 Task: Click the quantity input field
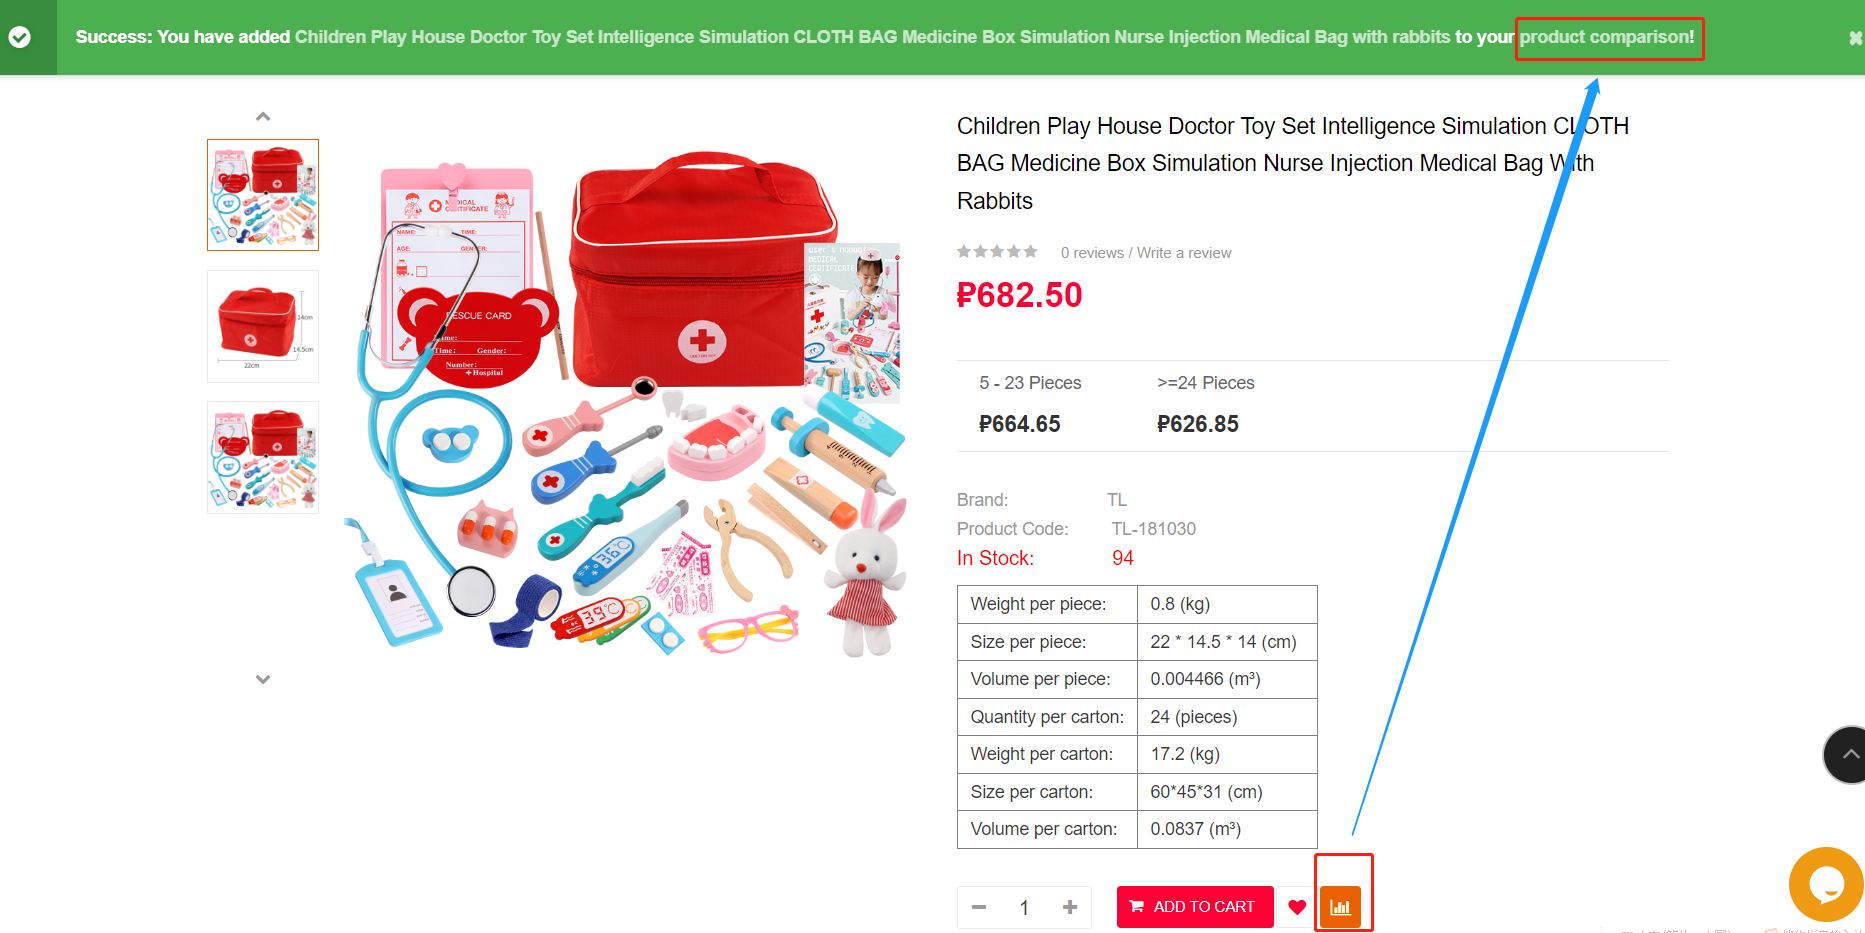coord(1025,907)
